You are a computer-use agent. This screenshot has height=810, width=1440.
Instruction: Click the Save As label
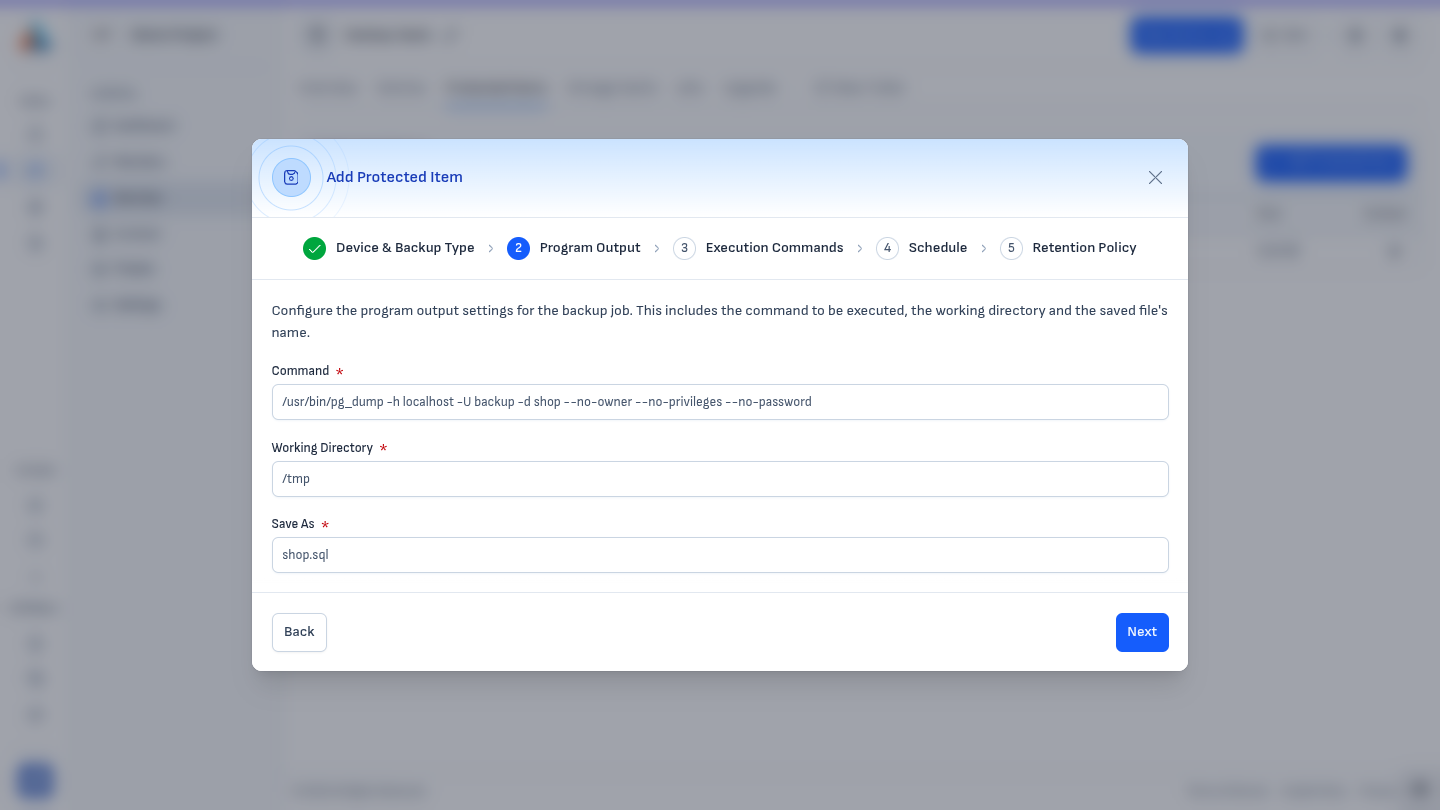coord(293,524)
